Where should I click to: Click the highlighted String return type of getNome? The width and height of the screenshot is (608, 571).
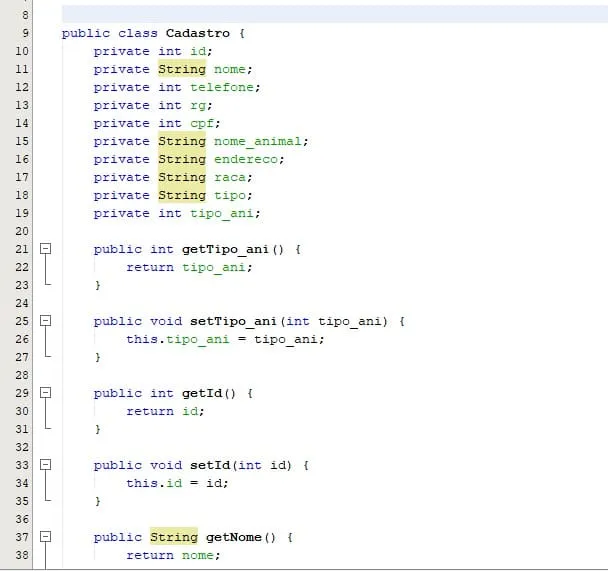(x=174, y=537)
